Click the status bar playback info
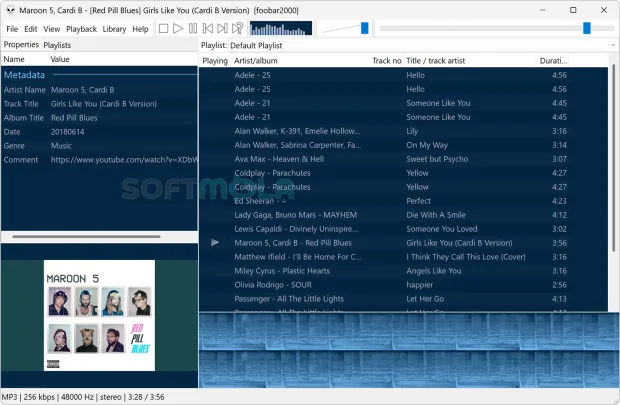Viewport: 620px width, 405px height. point(83,397)
